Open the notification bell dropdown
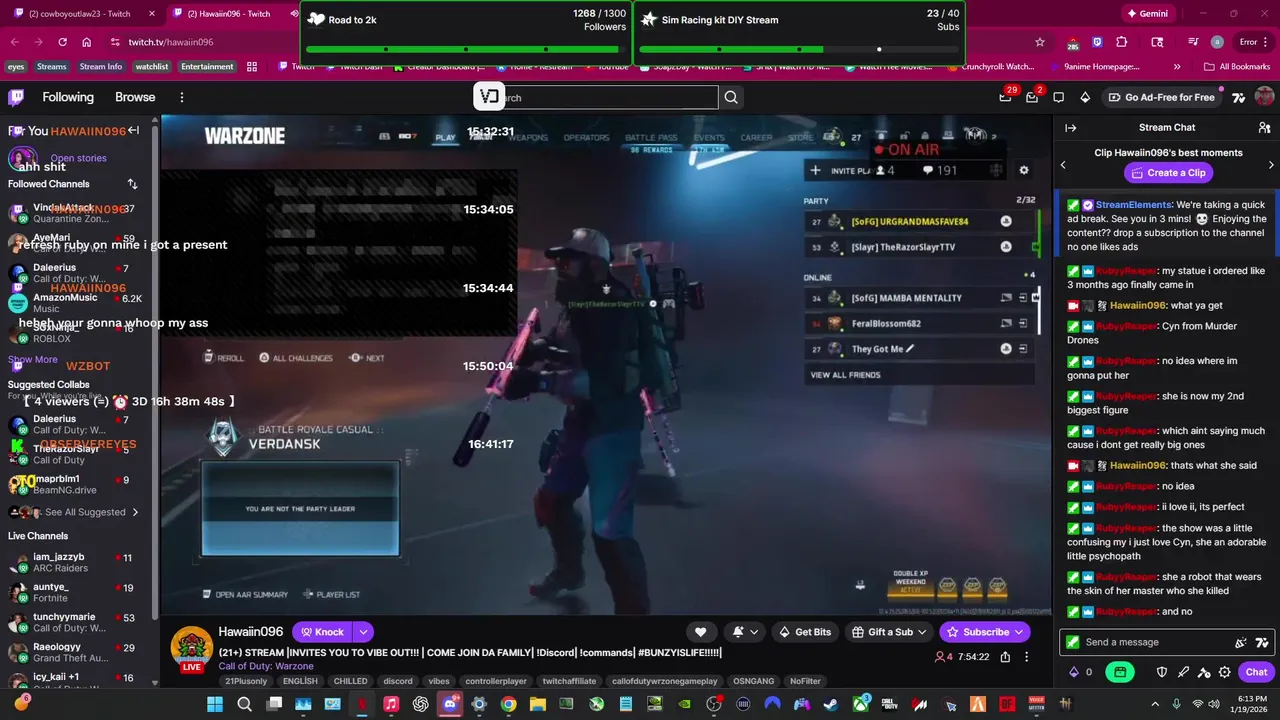The width and height of the screenshot is (1280, 720). click(x=745, y=632)
